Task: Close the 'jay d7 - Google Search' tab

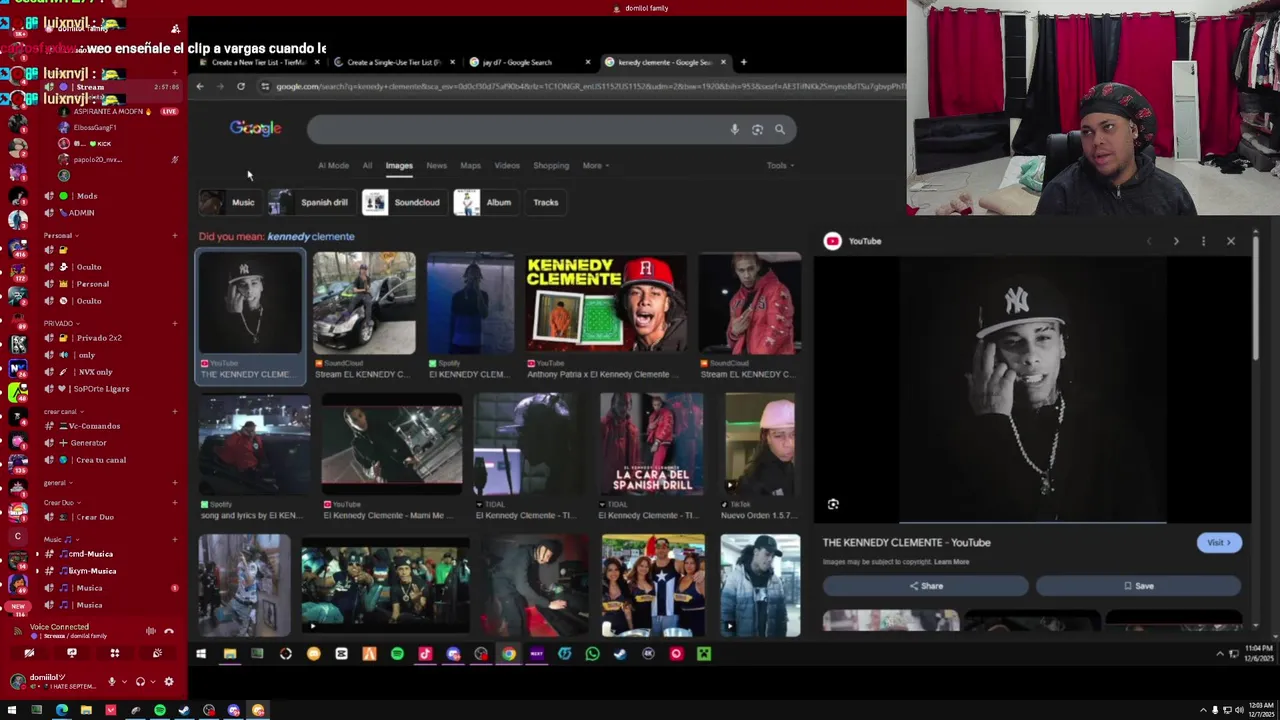Action: tap(587, 62)
